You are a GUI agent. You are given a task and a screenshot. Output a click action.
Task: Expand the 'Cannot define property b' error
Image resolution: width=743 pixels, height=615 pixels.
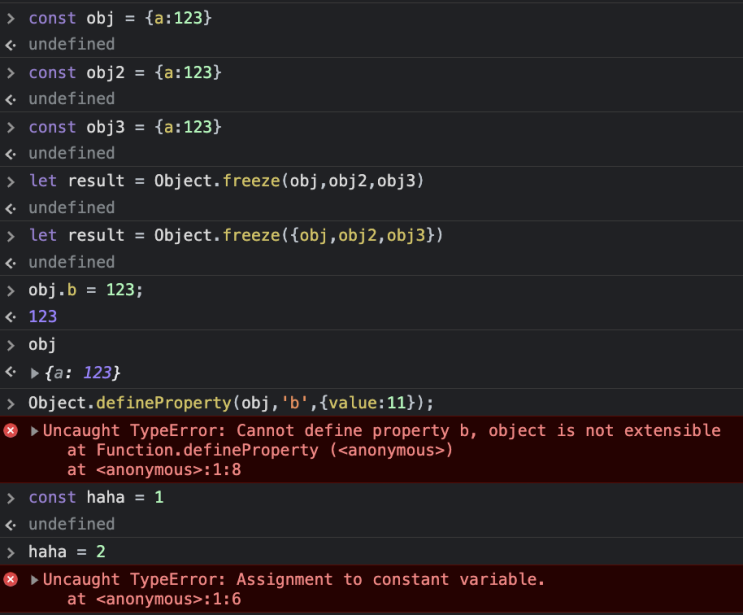pos(34,431)
